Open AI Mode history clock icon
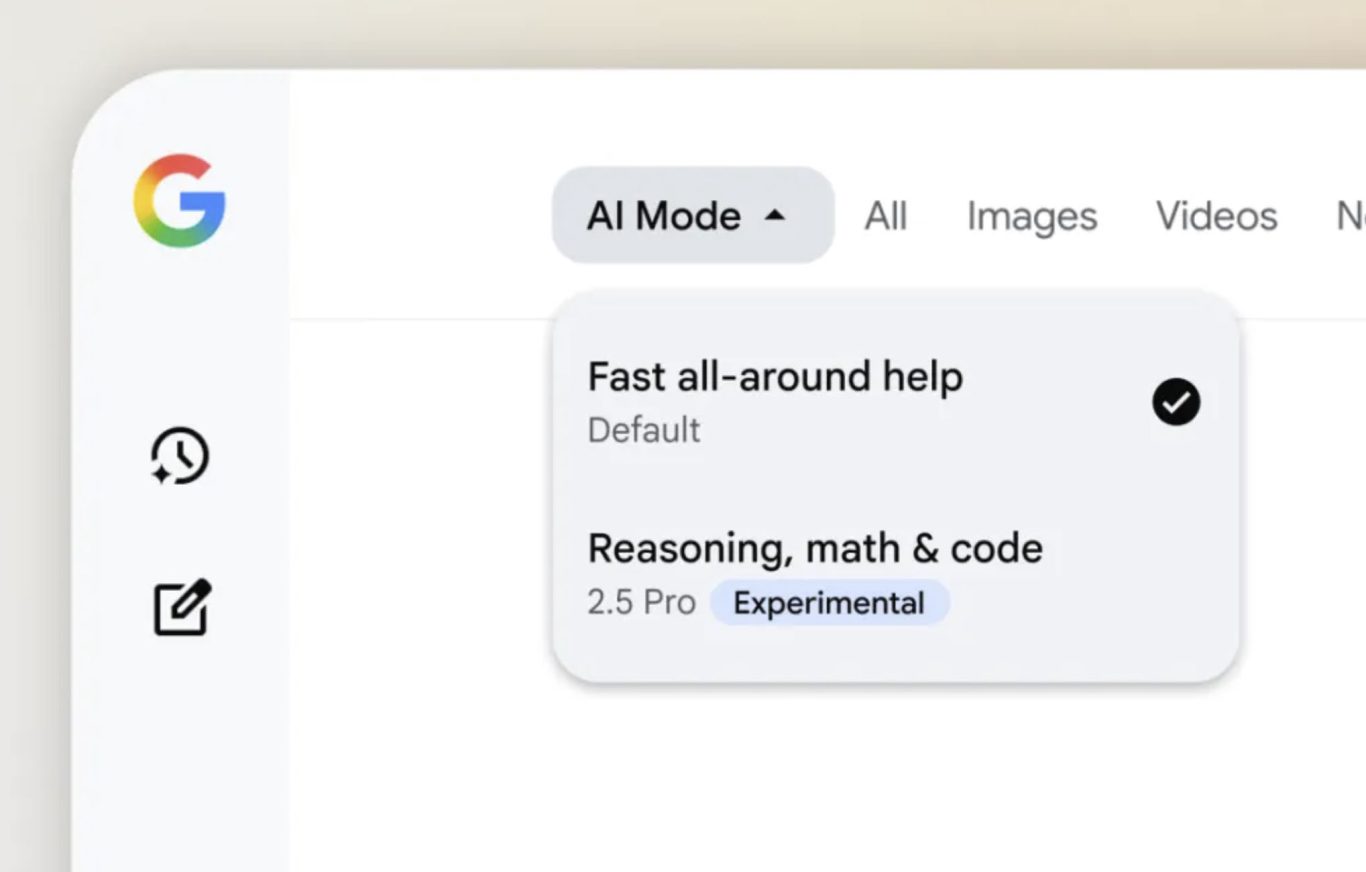Image resolution: width=1366 pixels, height=872 pixels. coord(181,457)
